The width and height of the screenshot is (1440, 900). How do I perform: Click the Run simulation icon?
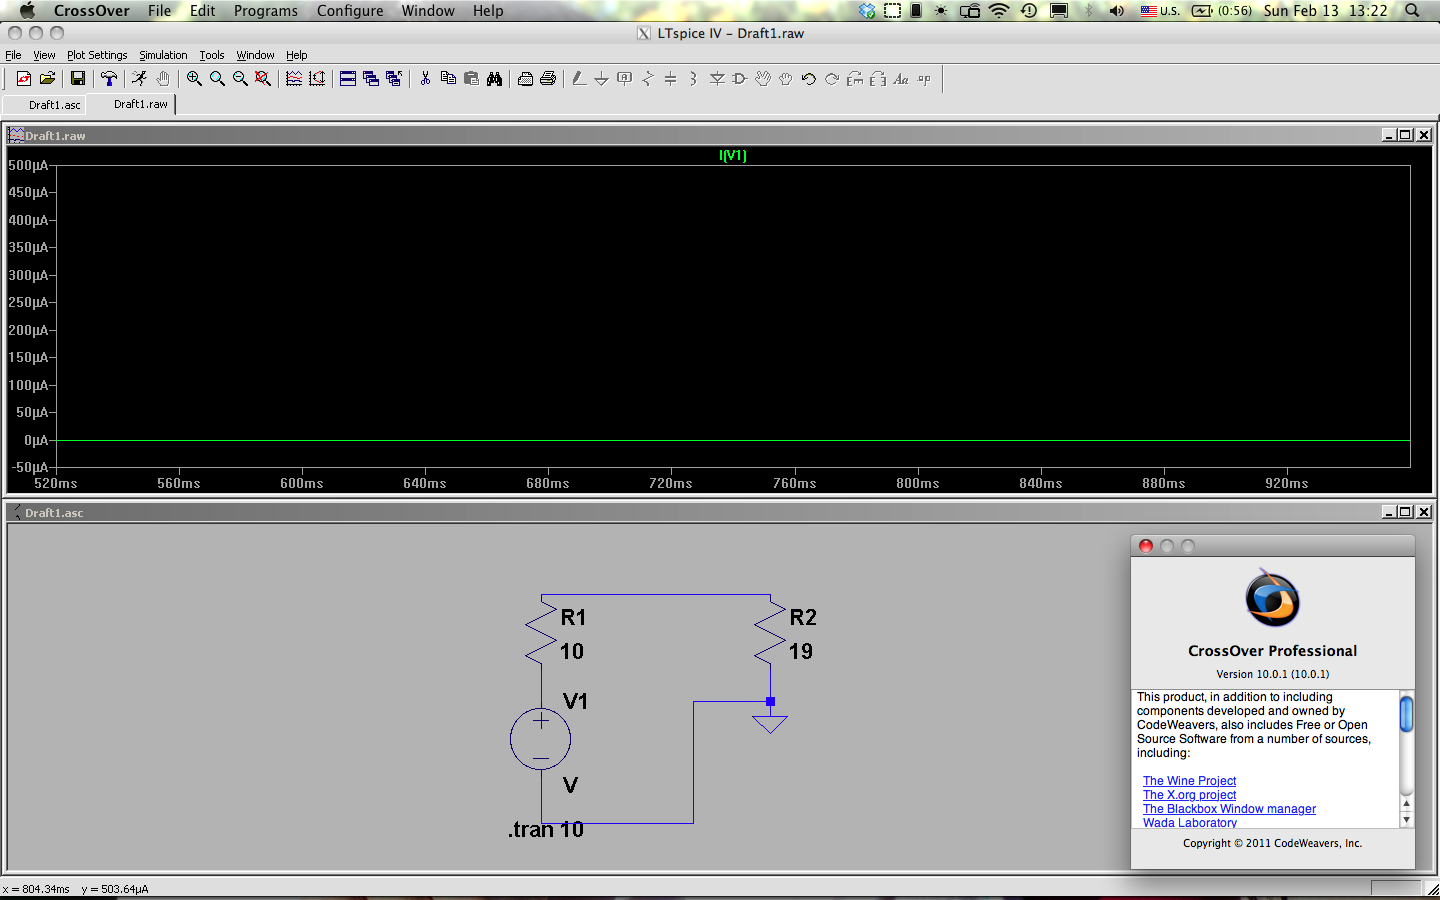(x=139, y=79)
